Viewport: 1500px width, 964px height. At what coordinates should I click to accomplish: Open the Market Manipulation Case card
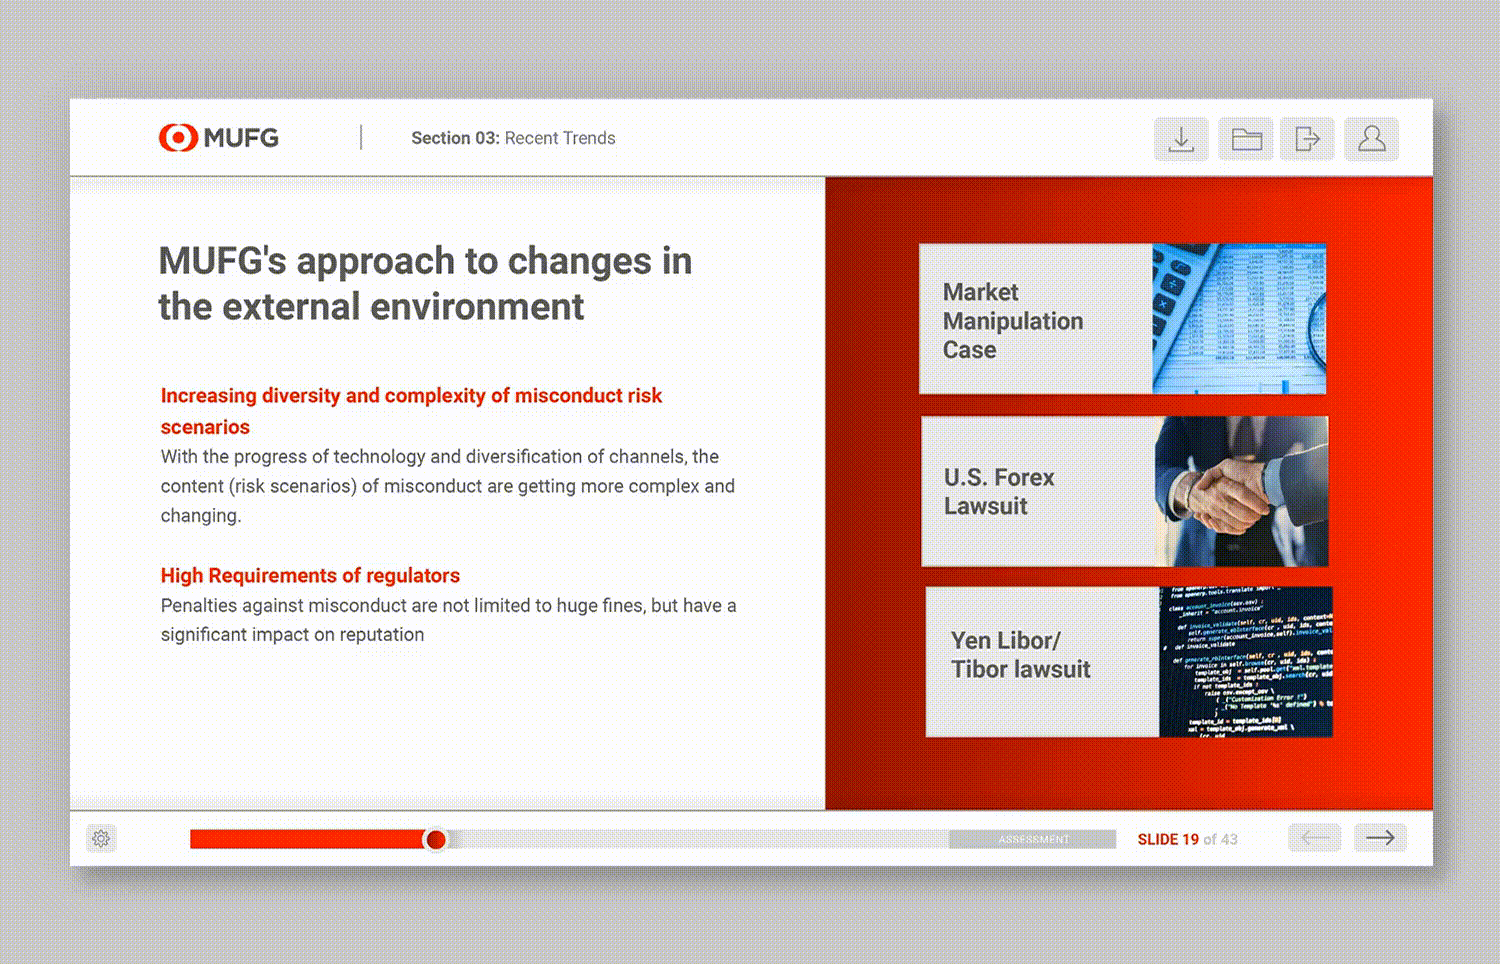[x=1122, y=319]
